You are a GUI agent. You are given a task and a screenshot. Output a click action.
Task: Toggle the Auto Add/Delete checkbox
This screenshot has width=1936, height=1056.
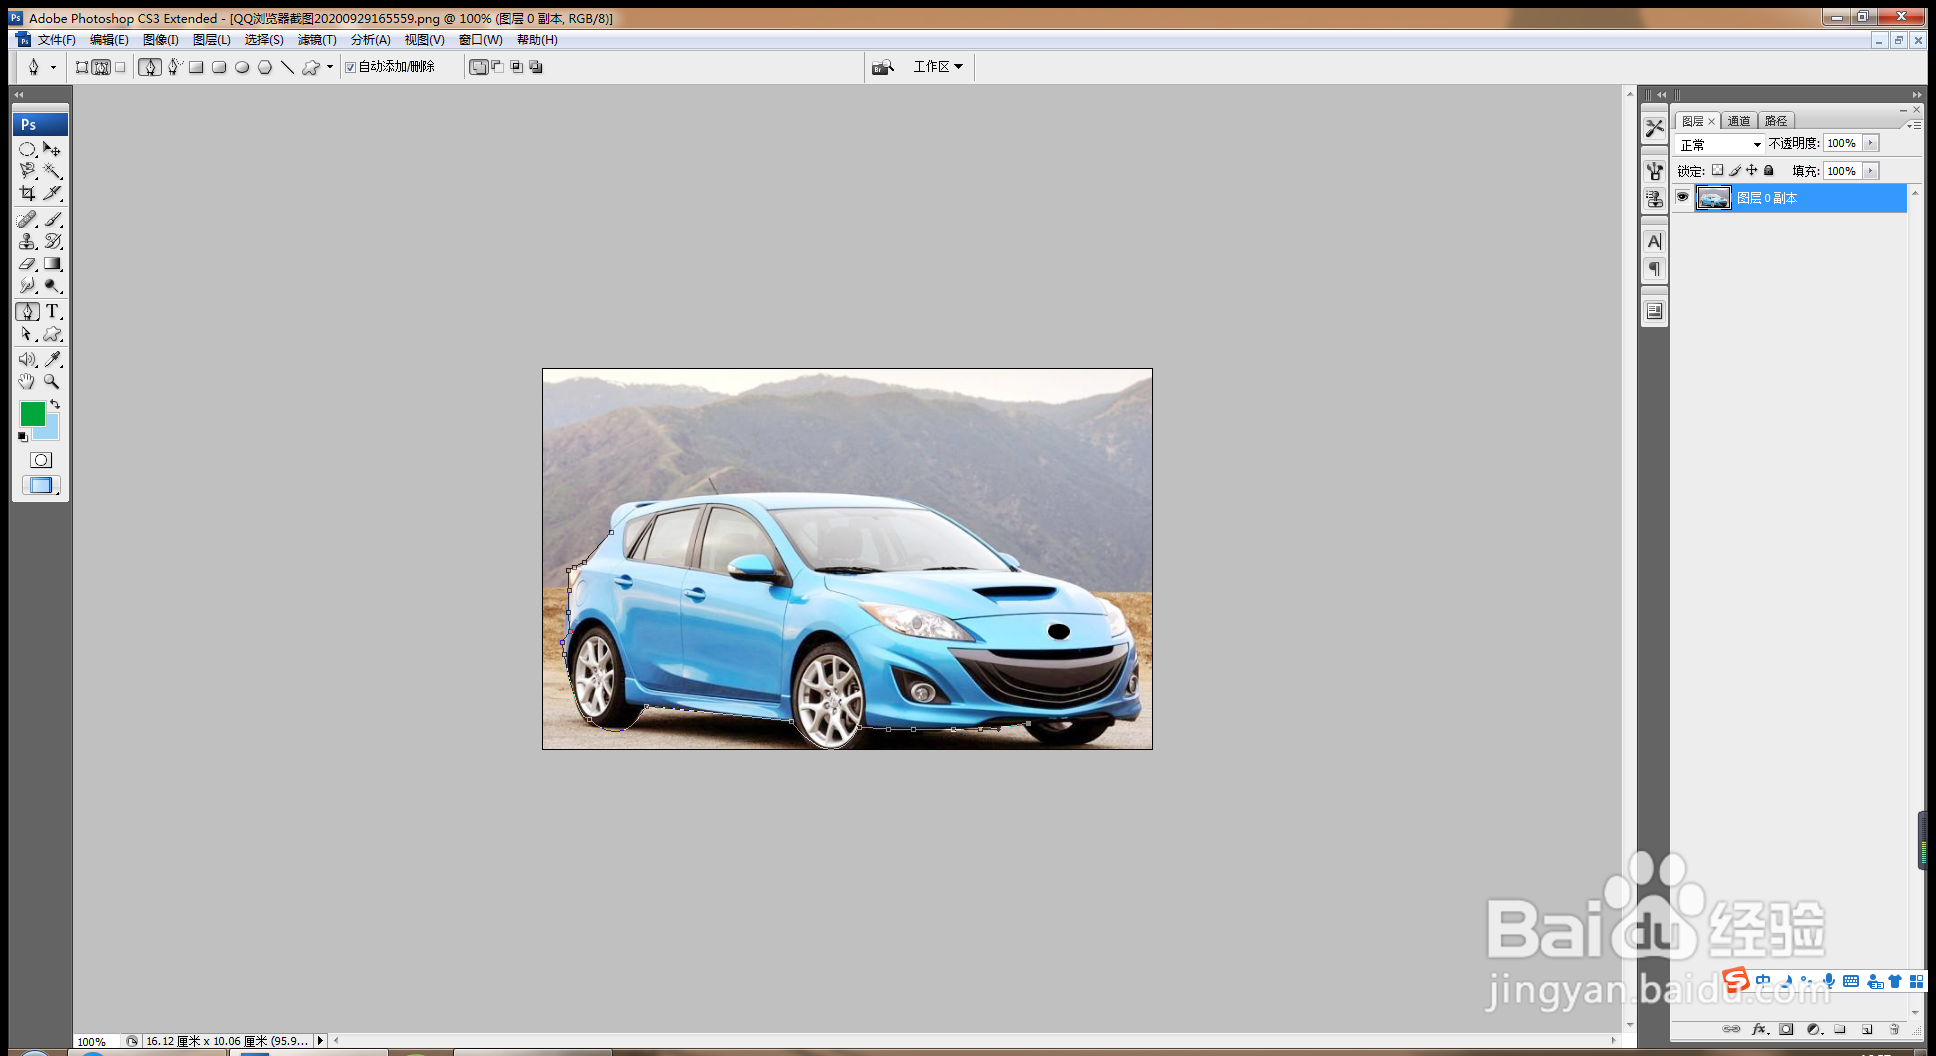pos(350,67)
